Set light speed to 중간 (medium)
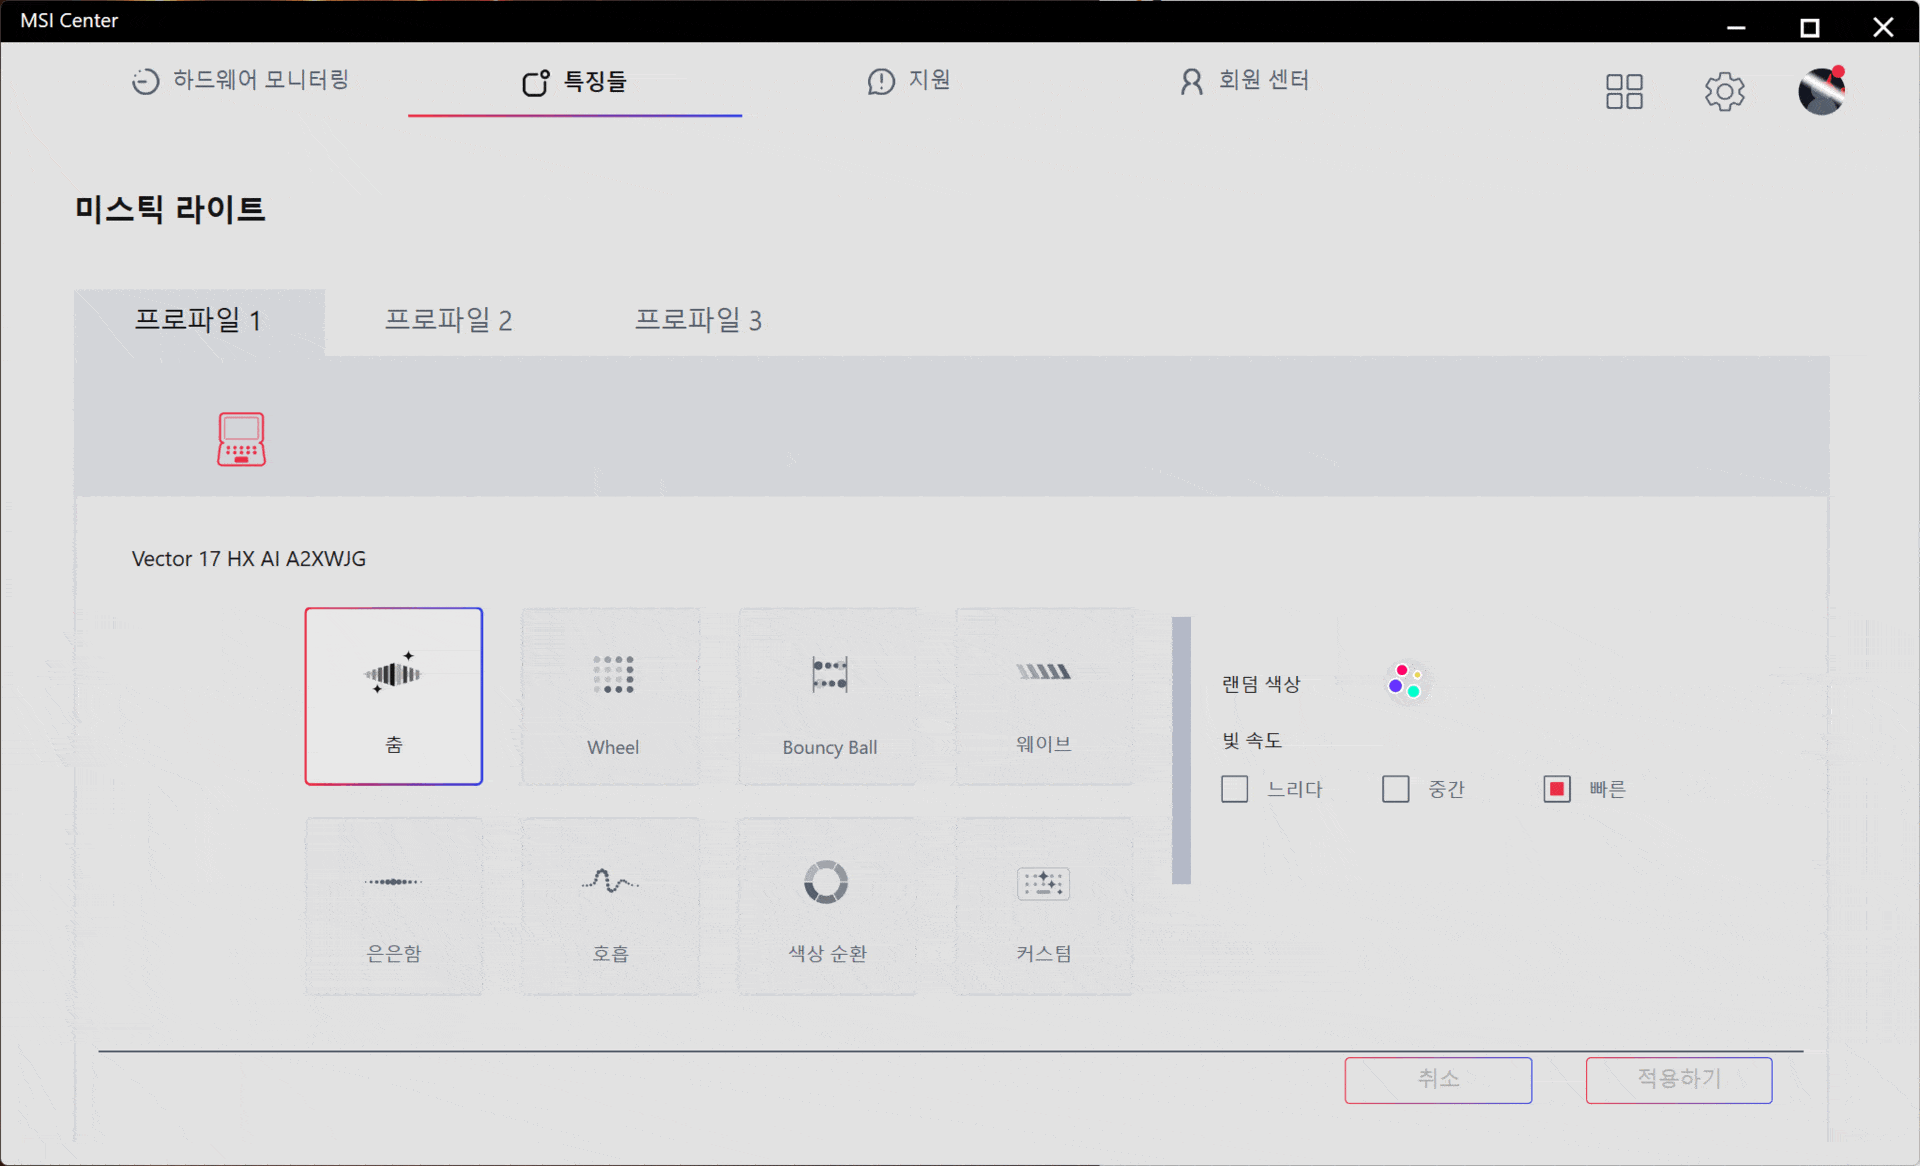 click(1396, 789)
